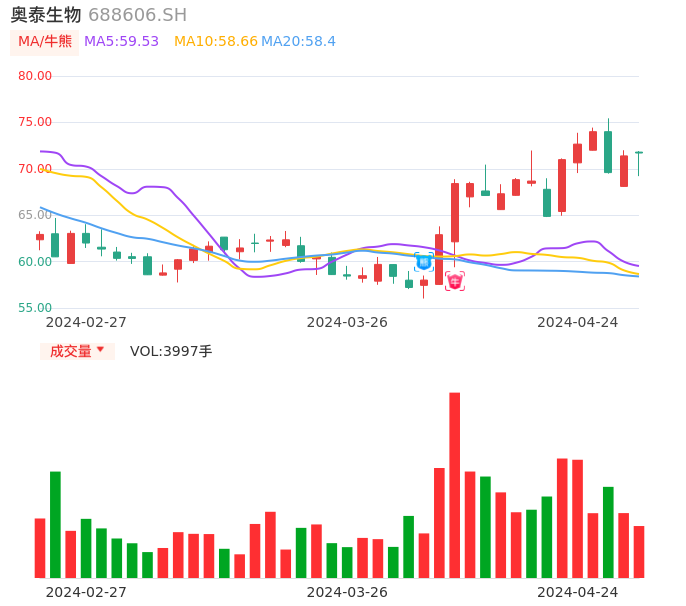The width and height of the screenshot is (686, 606).
Task: Click the 80.00 price axis label
Action: tap(35, 76)
